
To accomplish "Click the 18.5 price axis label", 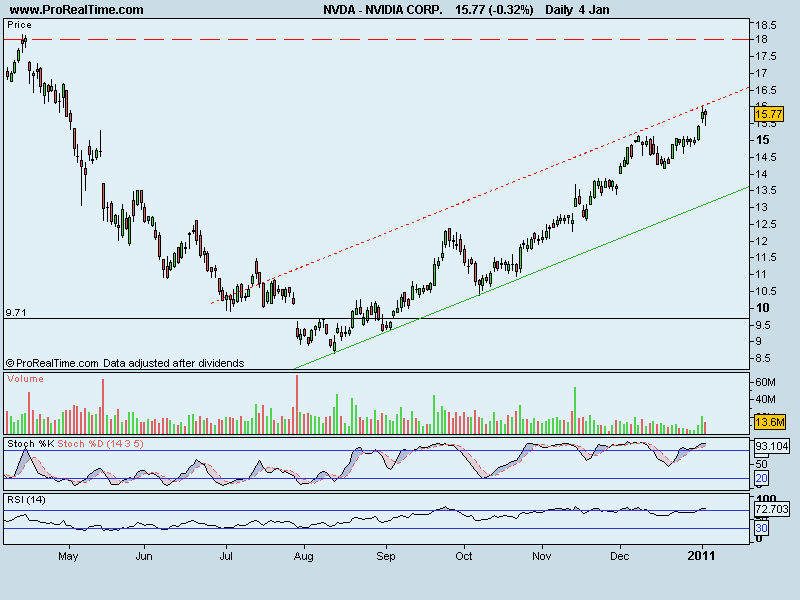I will tap(766, 25).
